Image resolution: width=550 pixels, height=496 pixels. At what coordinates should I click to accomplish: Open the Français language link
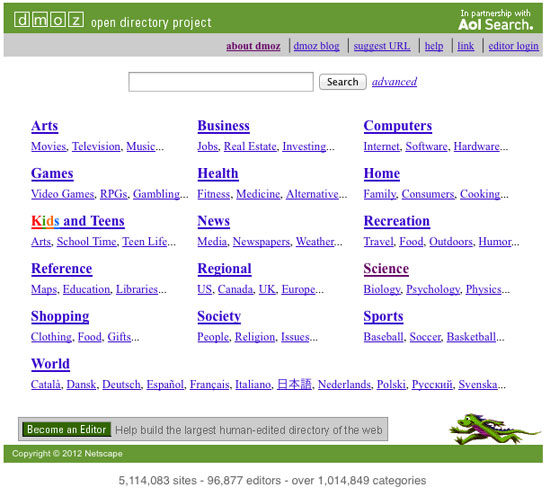pyautogui.click(x=209, y=384)
